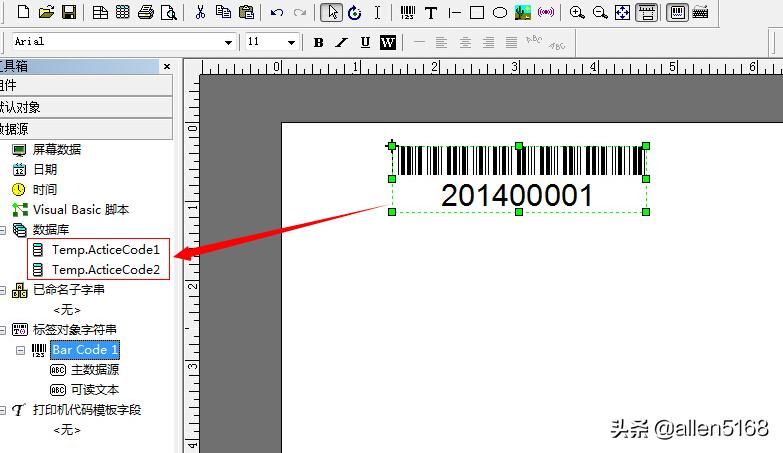Switch to the 组件 toolbox section
This screenshot has height=453, width=783.
click(x=86, y=85)
